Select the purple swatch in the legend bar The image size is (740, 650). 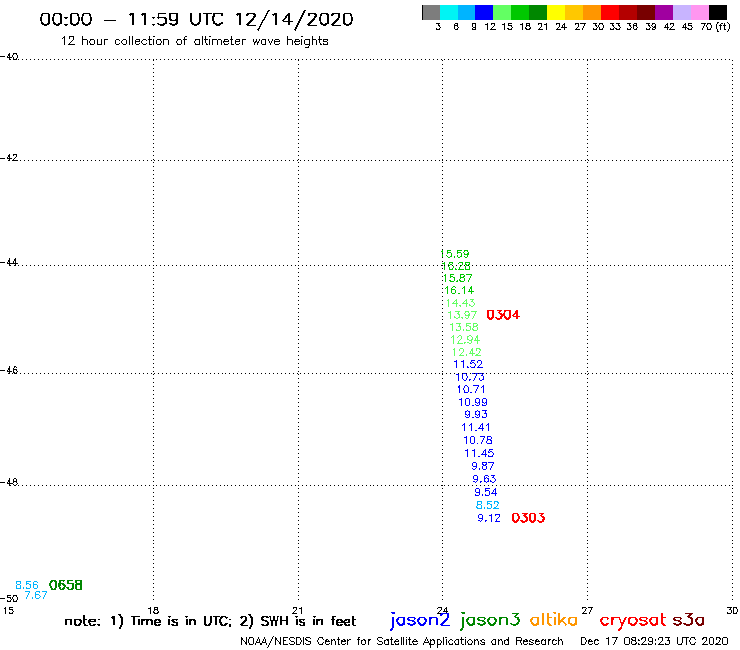664,12
